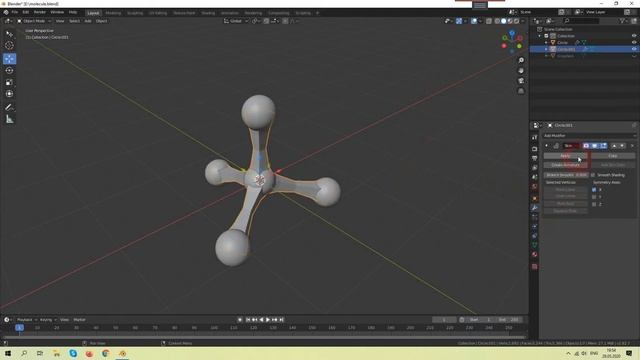The height and width of the screenshot is (360, 640).
Task: Open the Material properties tab
Action: pos(535,254)
